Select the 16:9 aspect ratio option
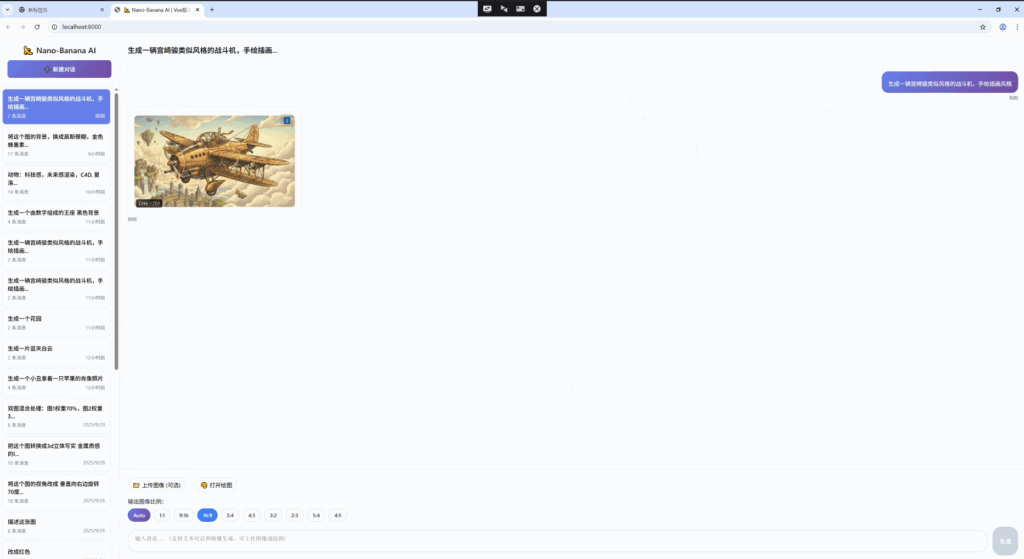The image size is (1024, 559). tap(207, 515)
